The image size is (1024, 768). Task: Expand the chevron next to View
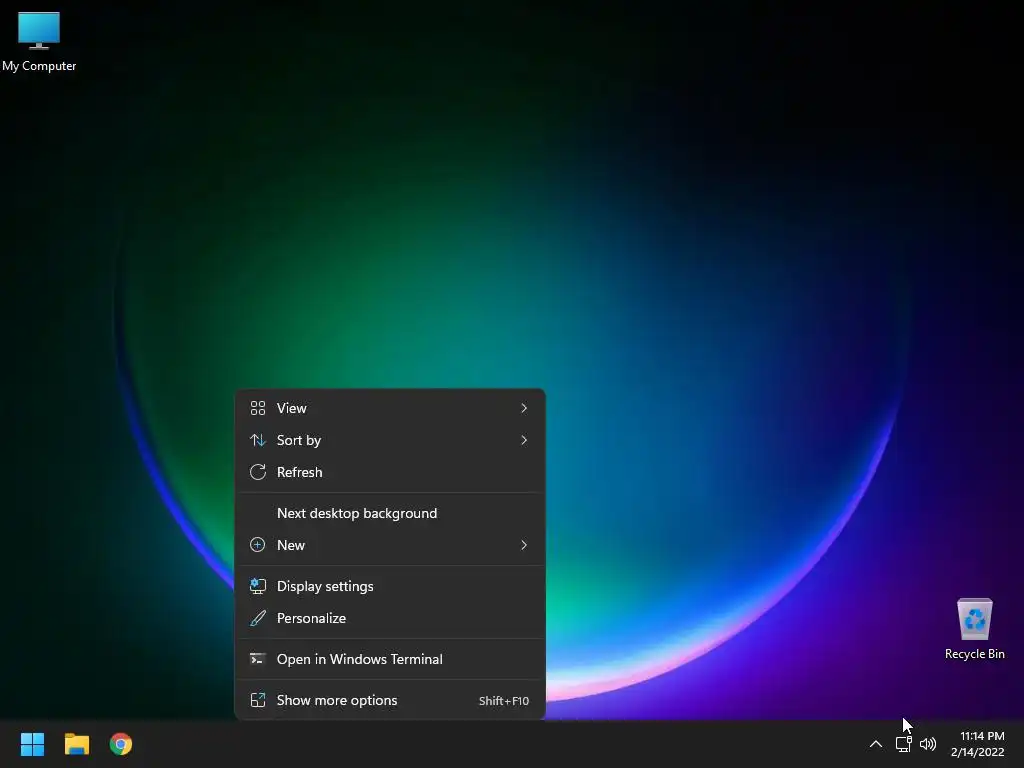524,408
